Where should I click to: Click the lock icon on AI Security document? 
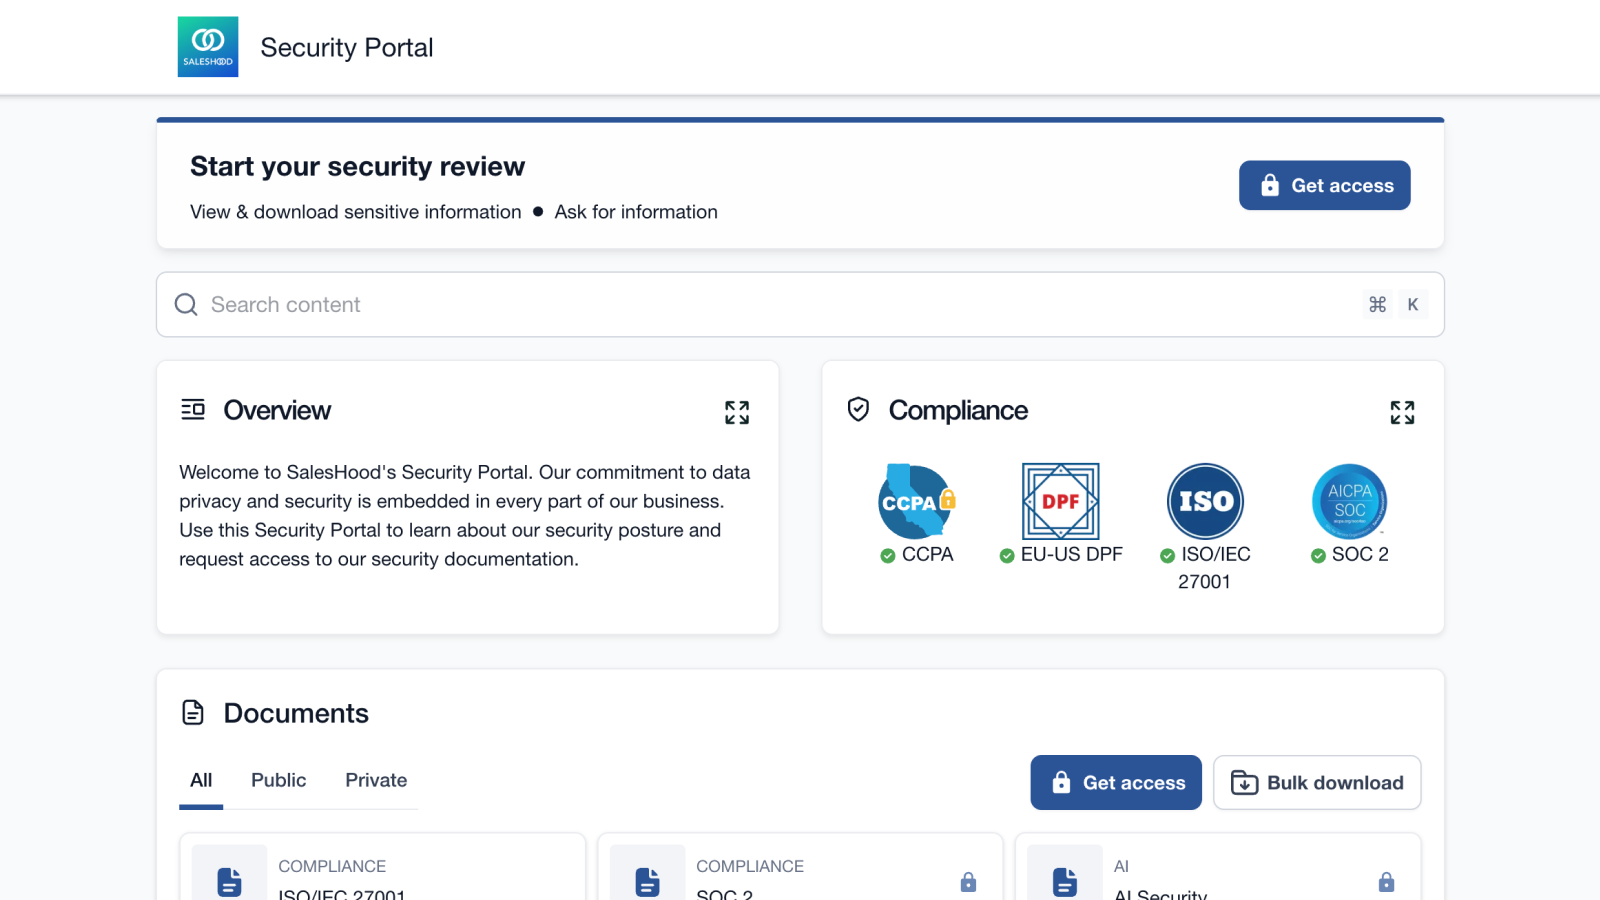click(1386, 881)
